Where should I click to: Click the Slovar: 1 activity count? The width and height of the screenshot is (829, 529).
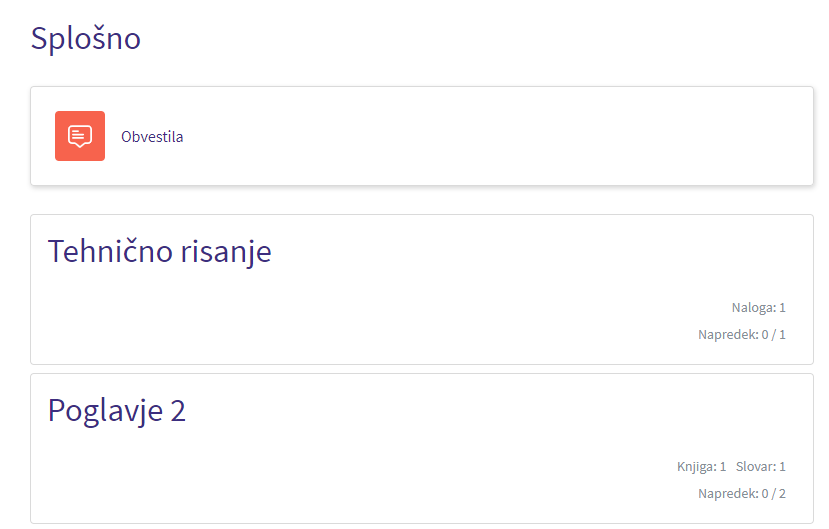761,467
